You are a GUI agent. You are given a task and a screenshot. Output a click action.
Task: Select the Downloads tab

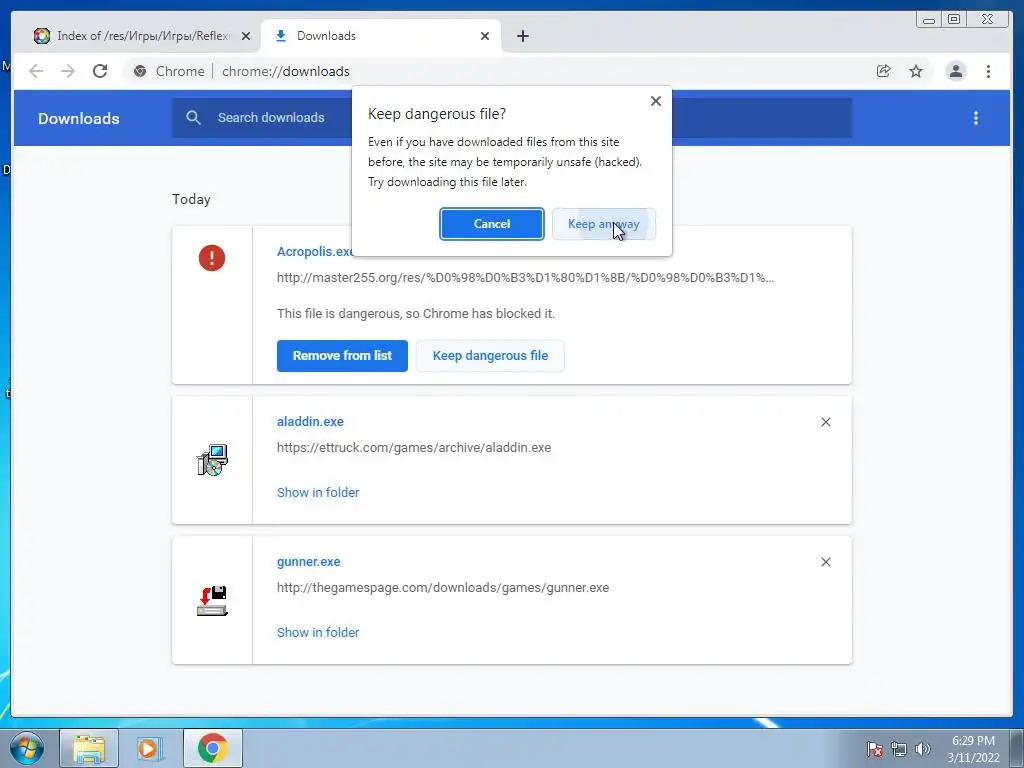(381, 36)
